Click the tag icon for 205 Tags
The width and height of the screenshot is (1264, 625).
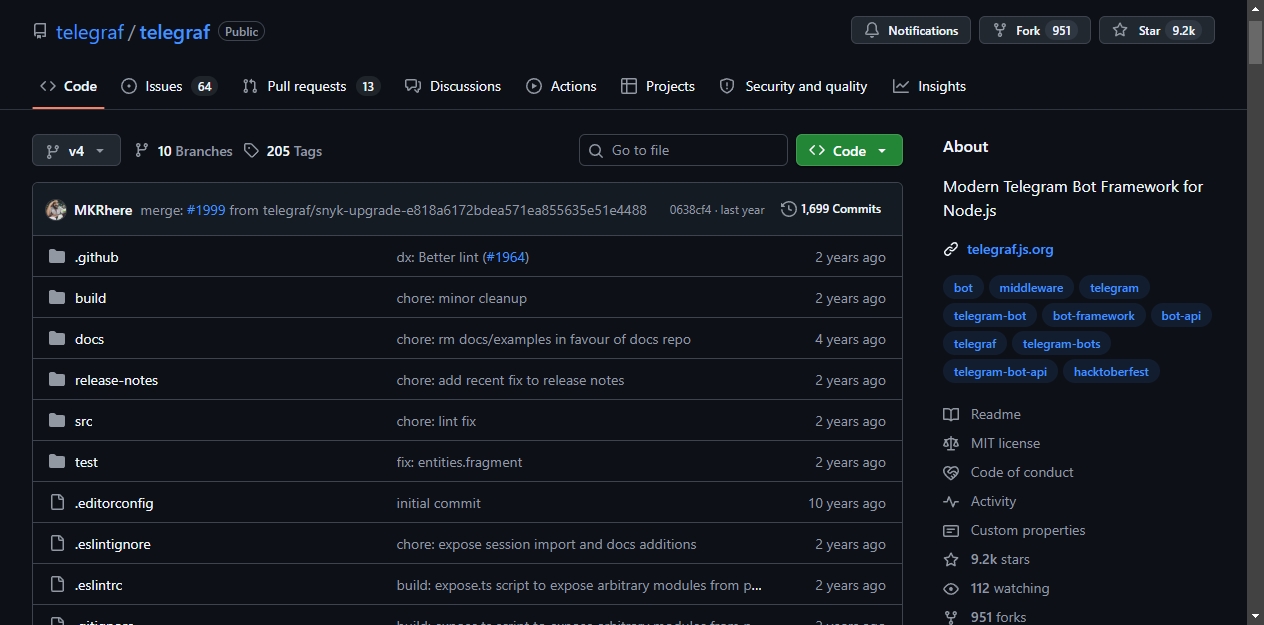pos(251,151)
